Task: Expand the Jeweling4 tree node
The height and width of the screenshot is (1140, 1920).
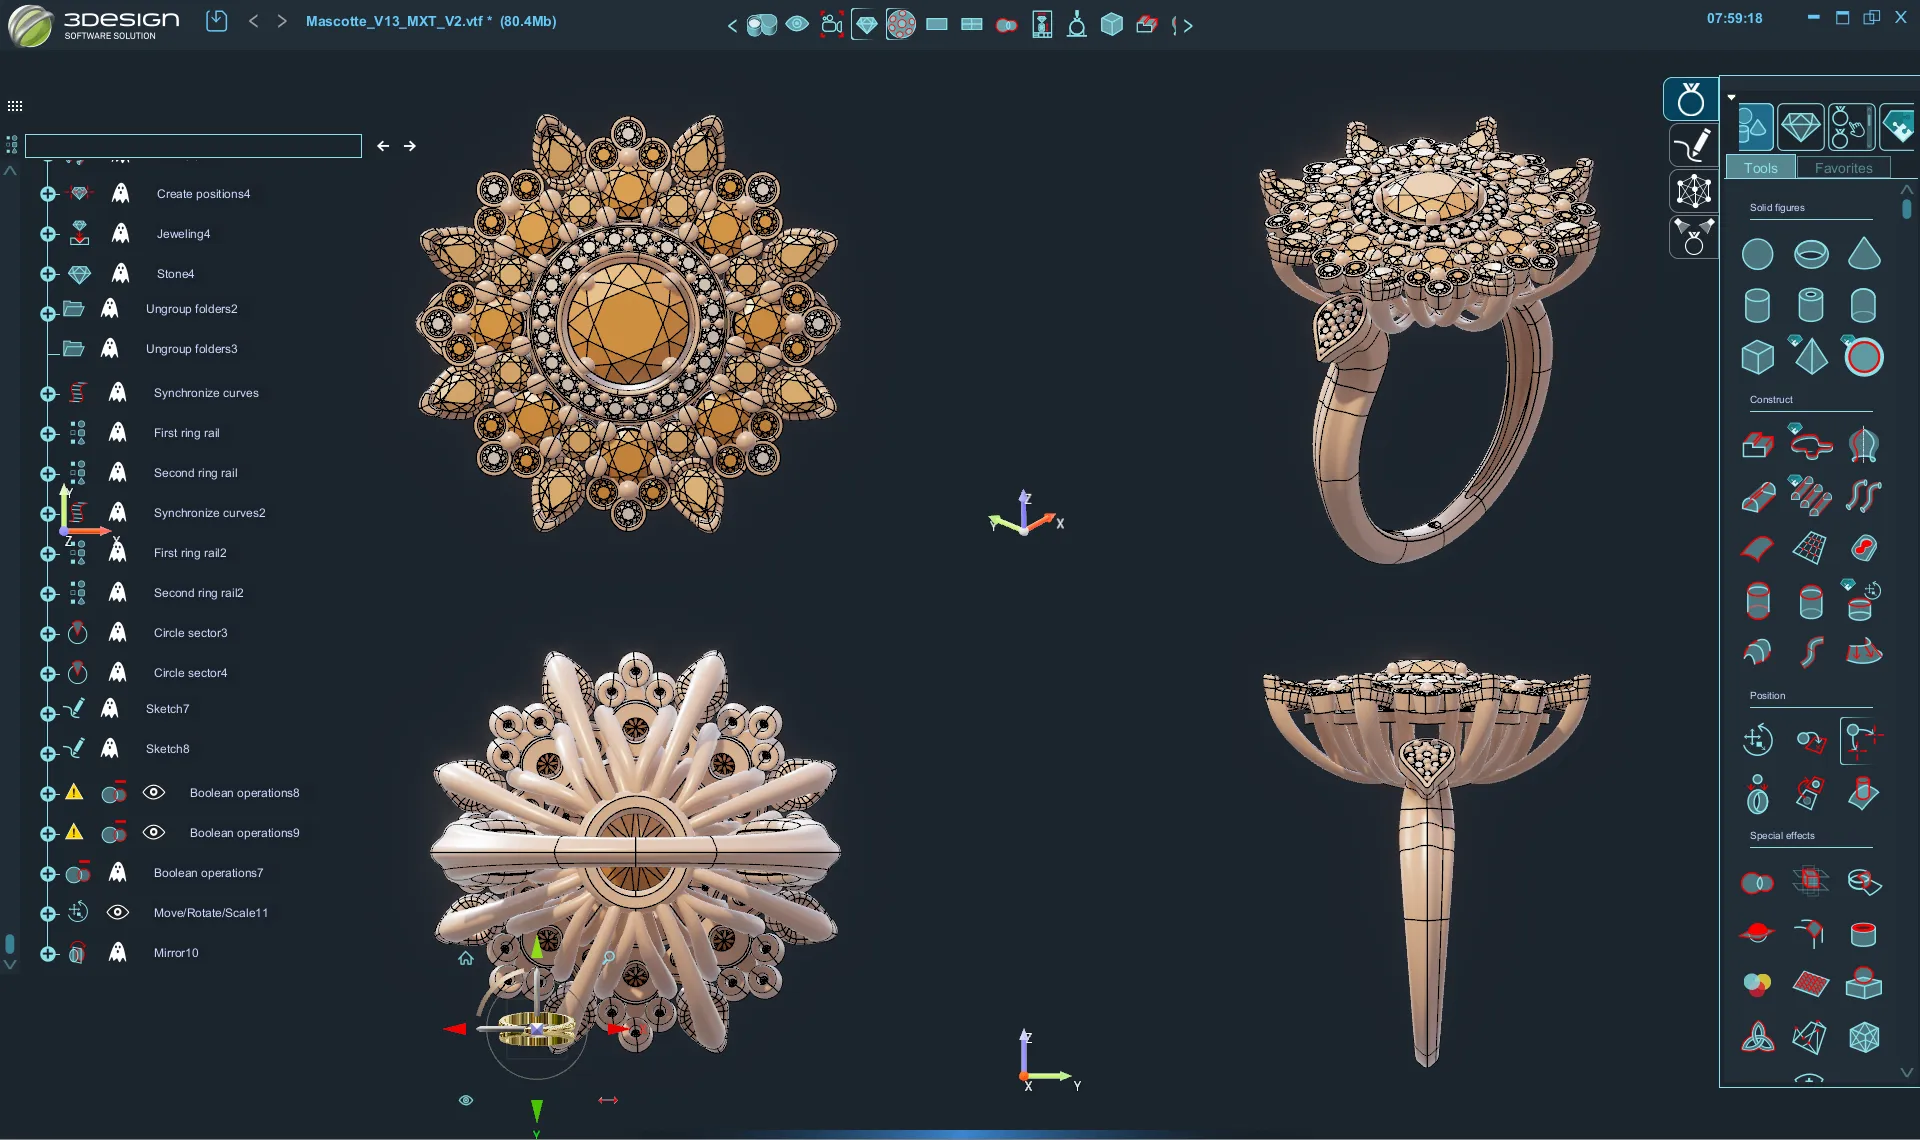Action: (48, 234)
